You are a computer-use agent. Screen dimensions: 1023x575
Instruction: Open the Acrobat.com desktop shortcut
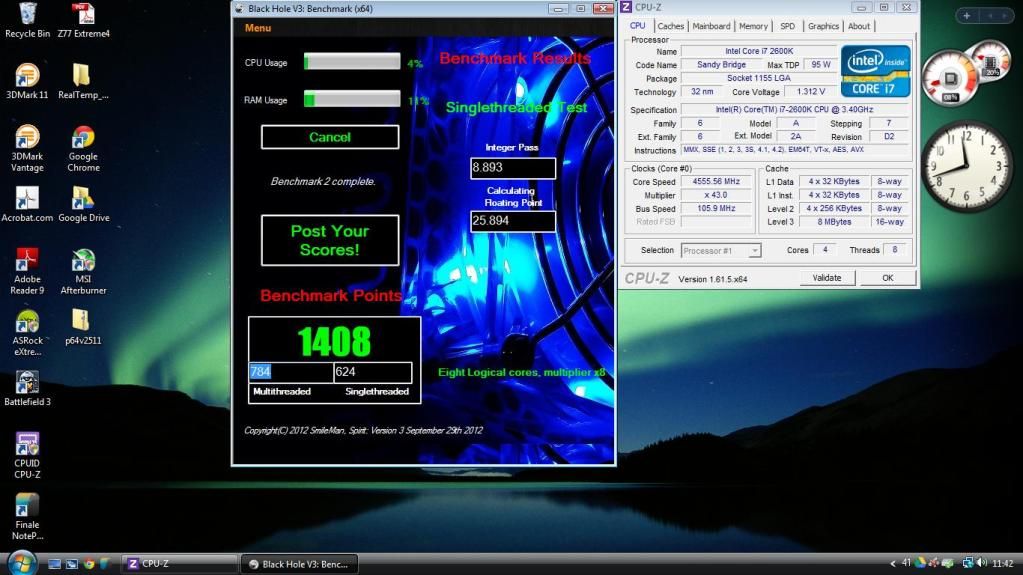pos(27,204)
